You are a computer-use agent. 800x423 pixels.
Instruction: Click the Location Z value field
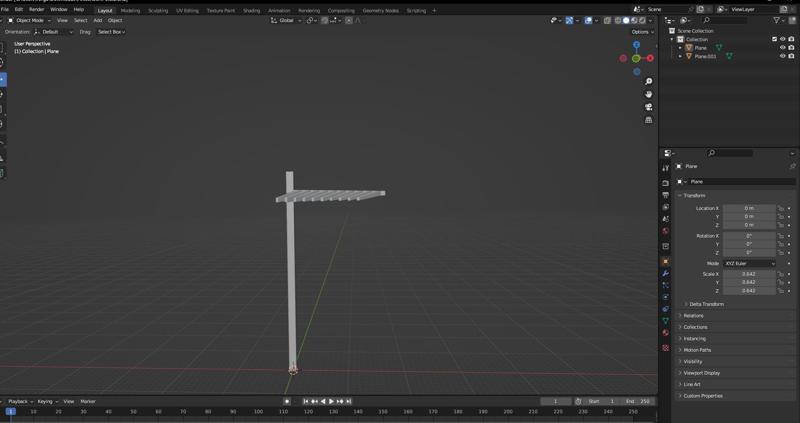(749, 225)
